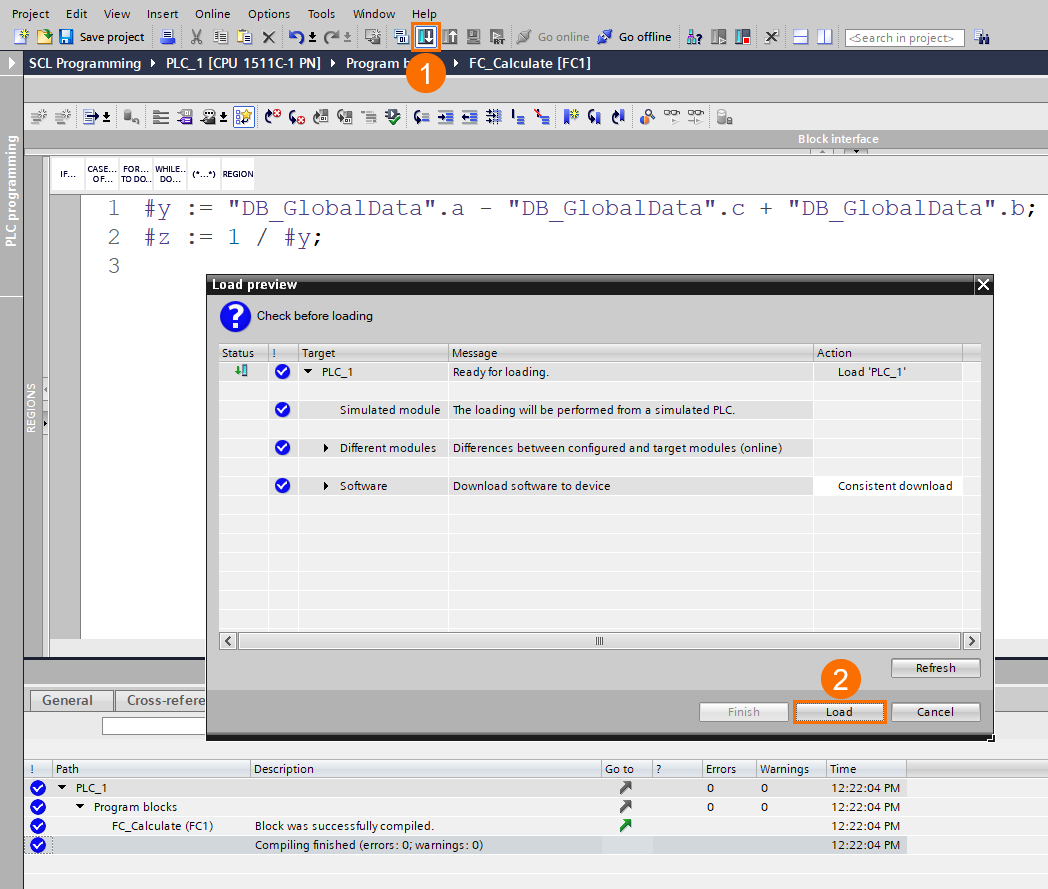Click the Start CPU icon

(718, 37)
